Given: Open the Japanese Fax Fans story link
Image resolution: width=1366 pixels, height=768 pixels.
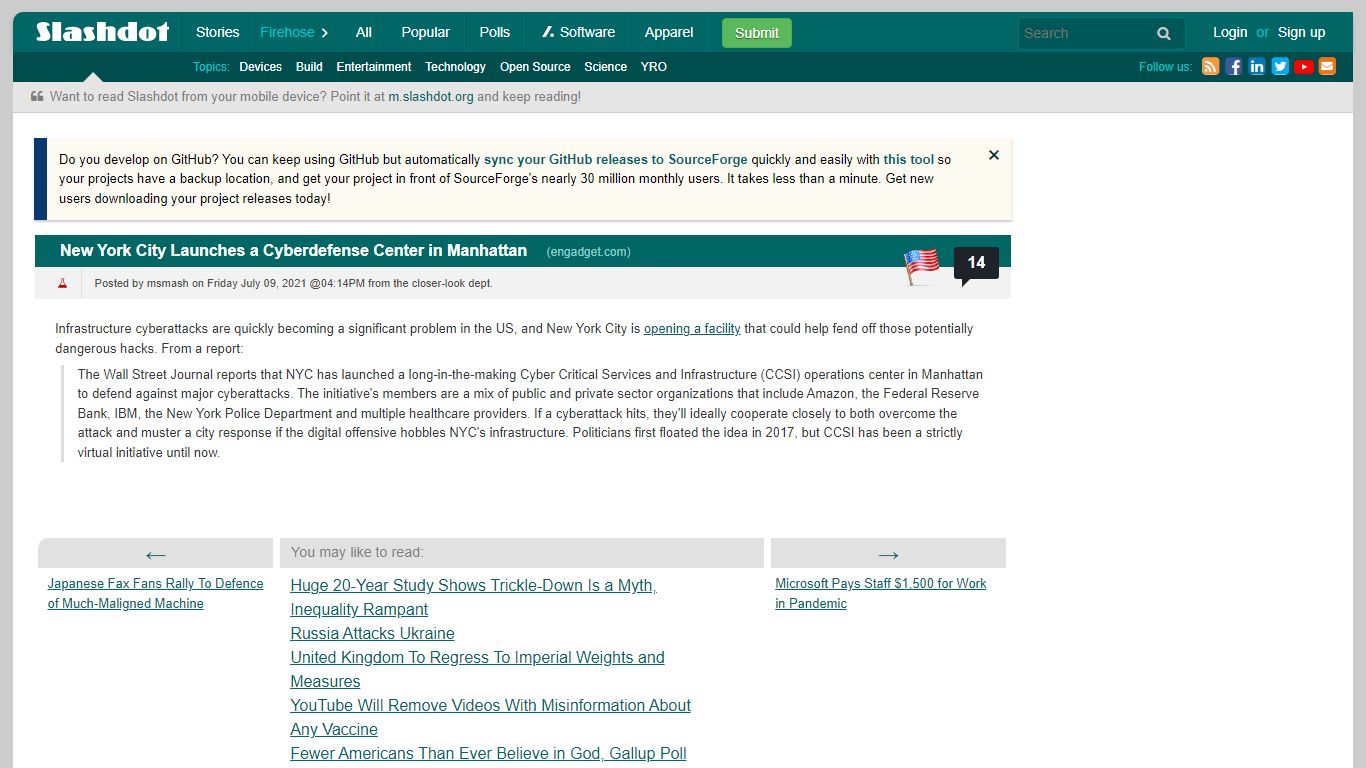Looking at the screenshot, I should click(x=155, y=593).
